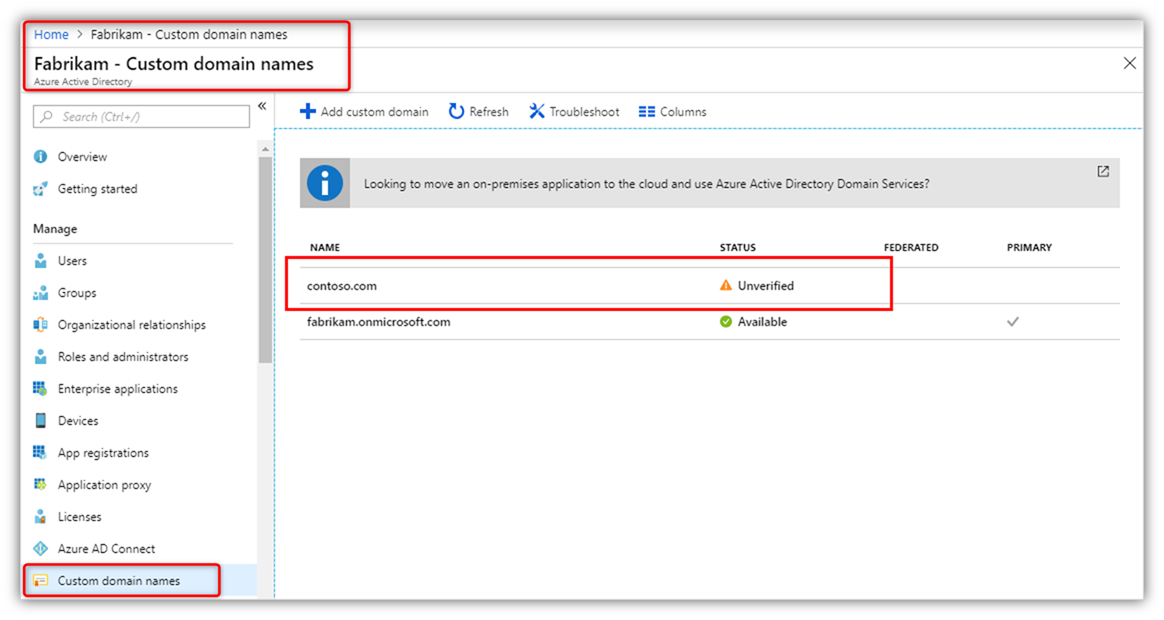
Task: Open Roles and administrators label
Action: tap(123, 356)
